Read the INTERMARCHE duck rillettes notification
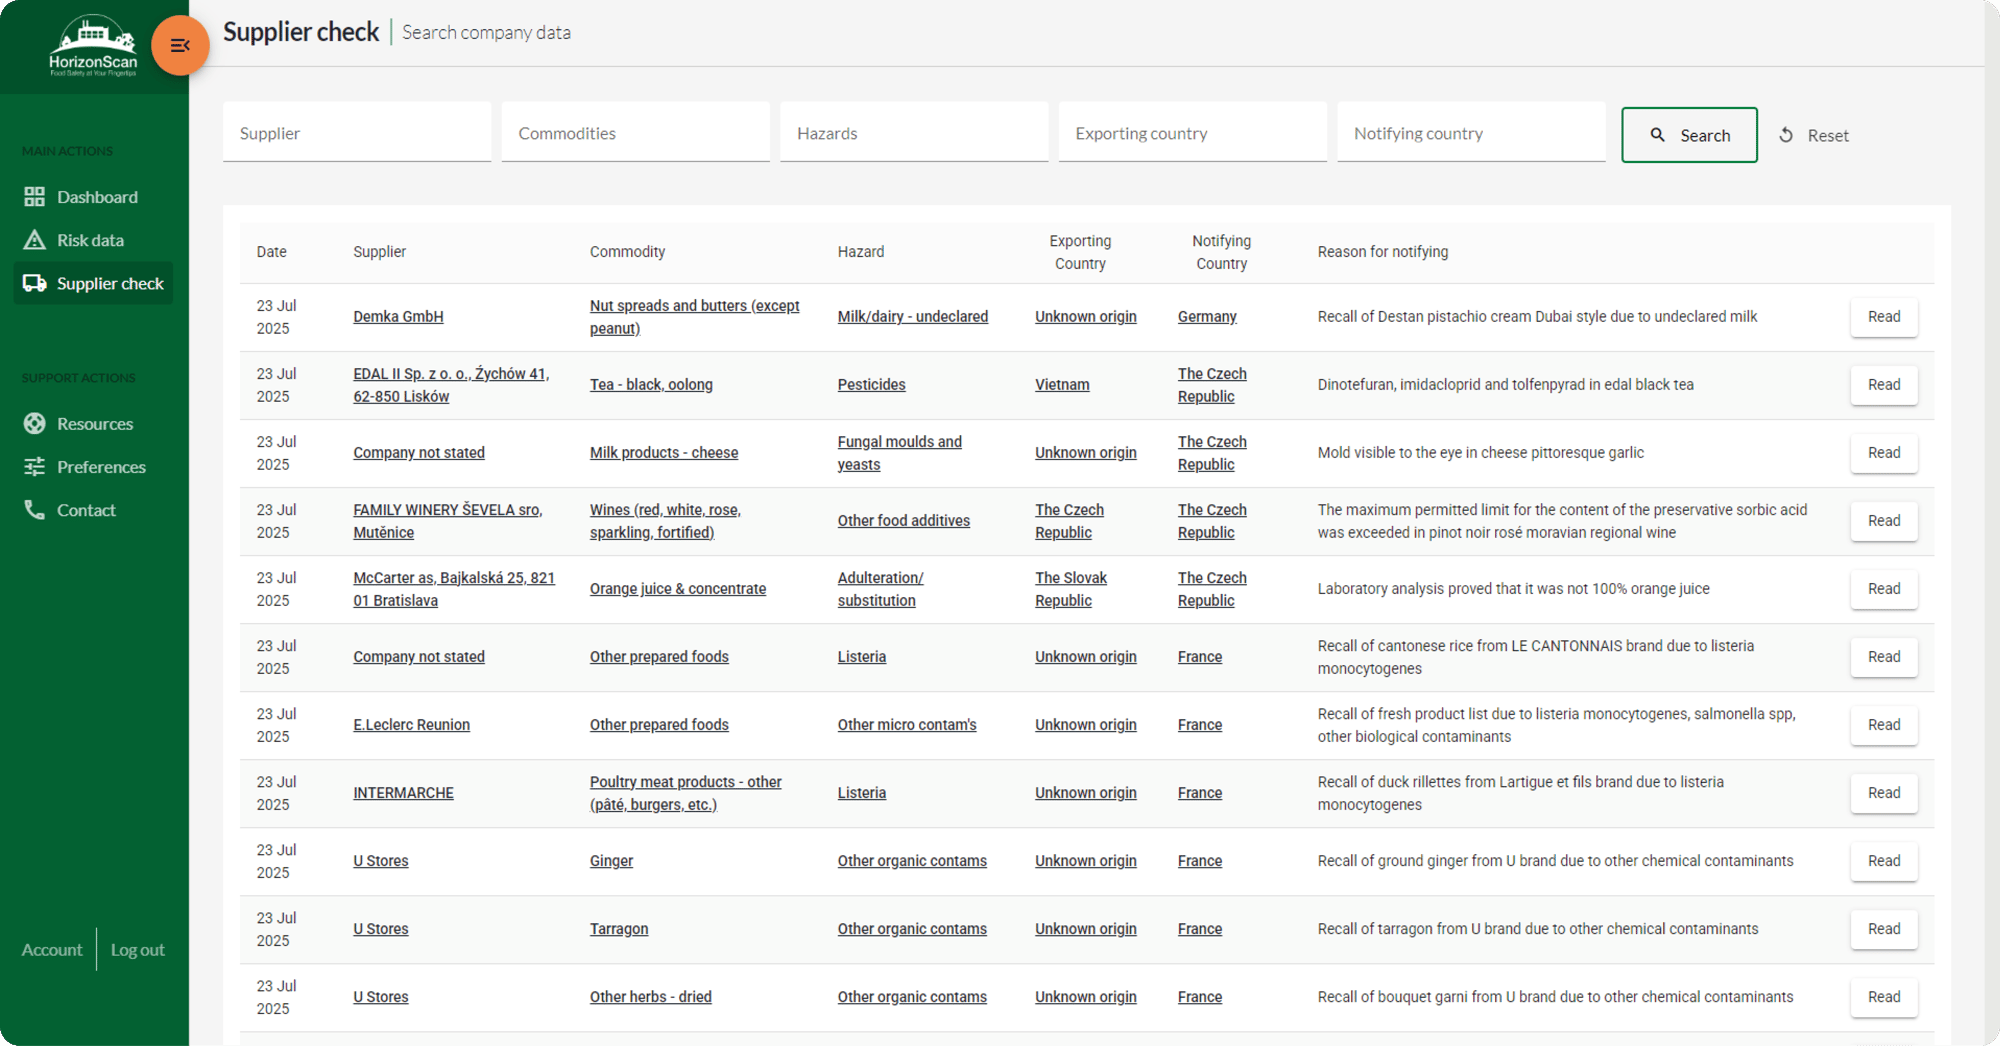Screen dimensions: 2000x1046 pos(1884,793)
